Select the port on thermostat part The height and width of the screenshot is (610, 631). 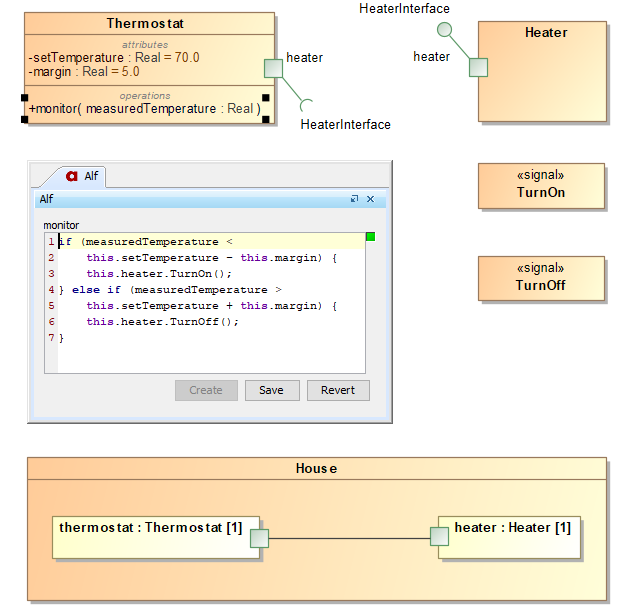(259, 539)
